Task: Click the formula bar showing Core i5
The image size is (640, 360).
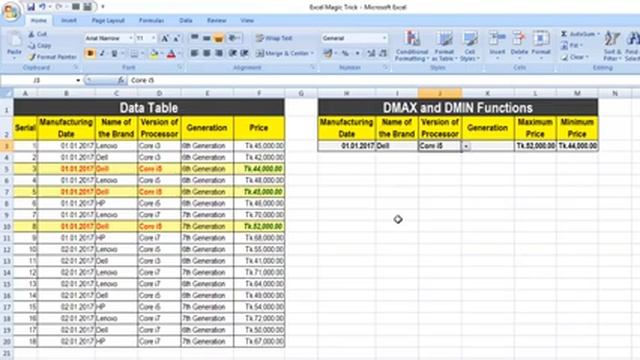Action: pyautogui.click(x=384, y=80)
